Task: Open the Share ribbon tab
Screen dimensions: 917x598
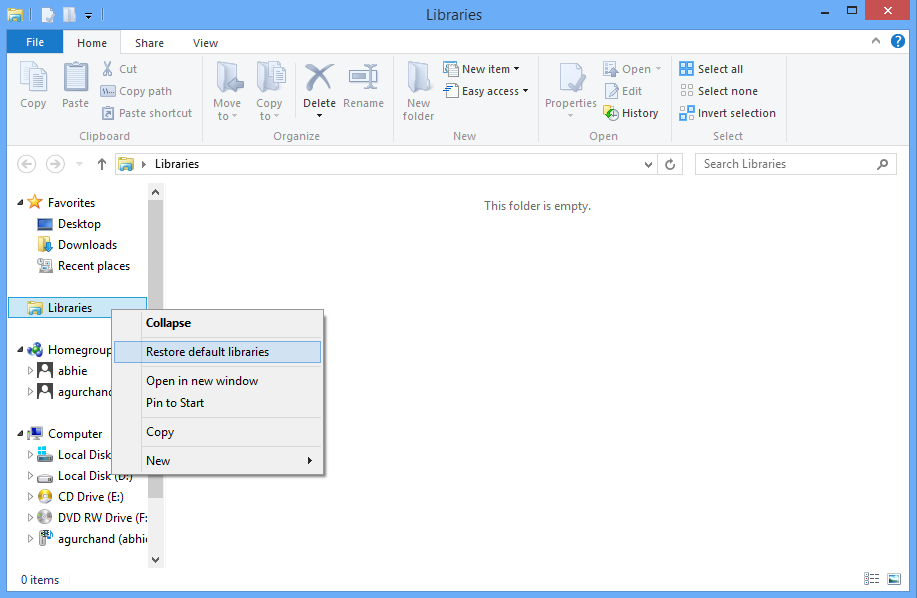Action: (149, 43)
